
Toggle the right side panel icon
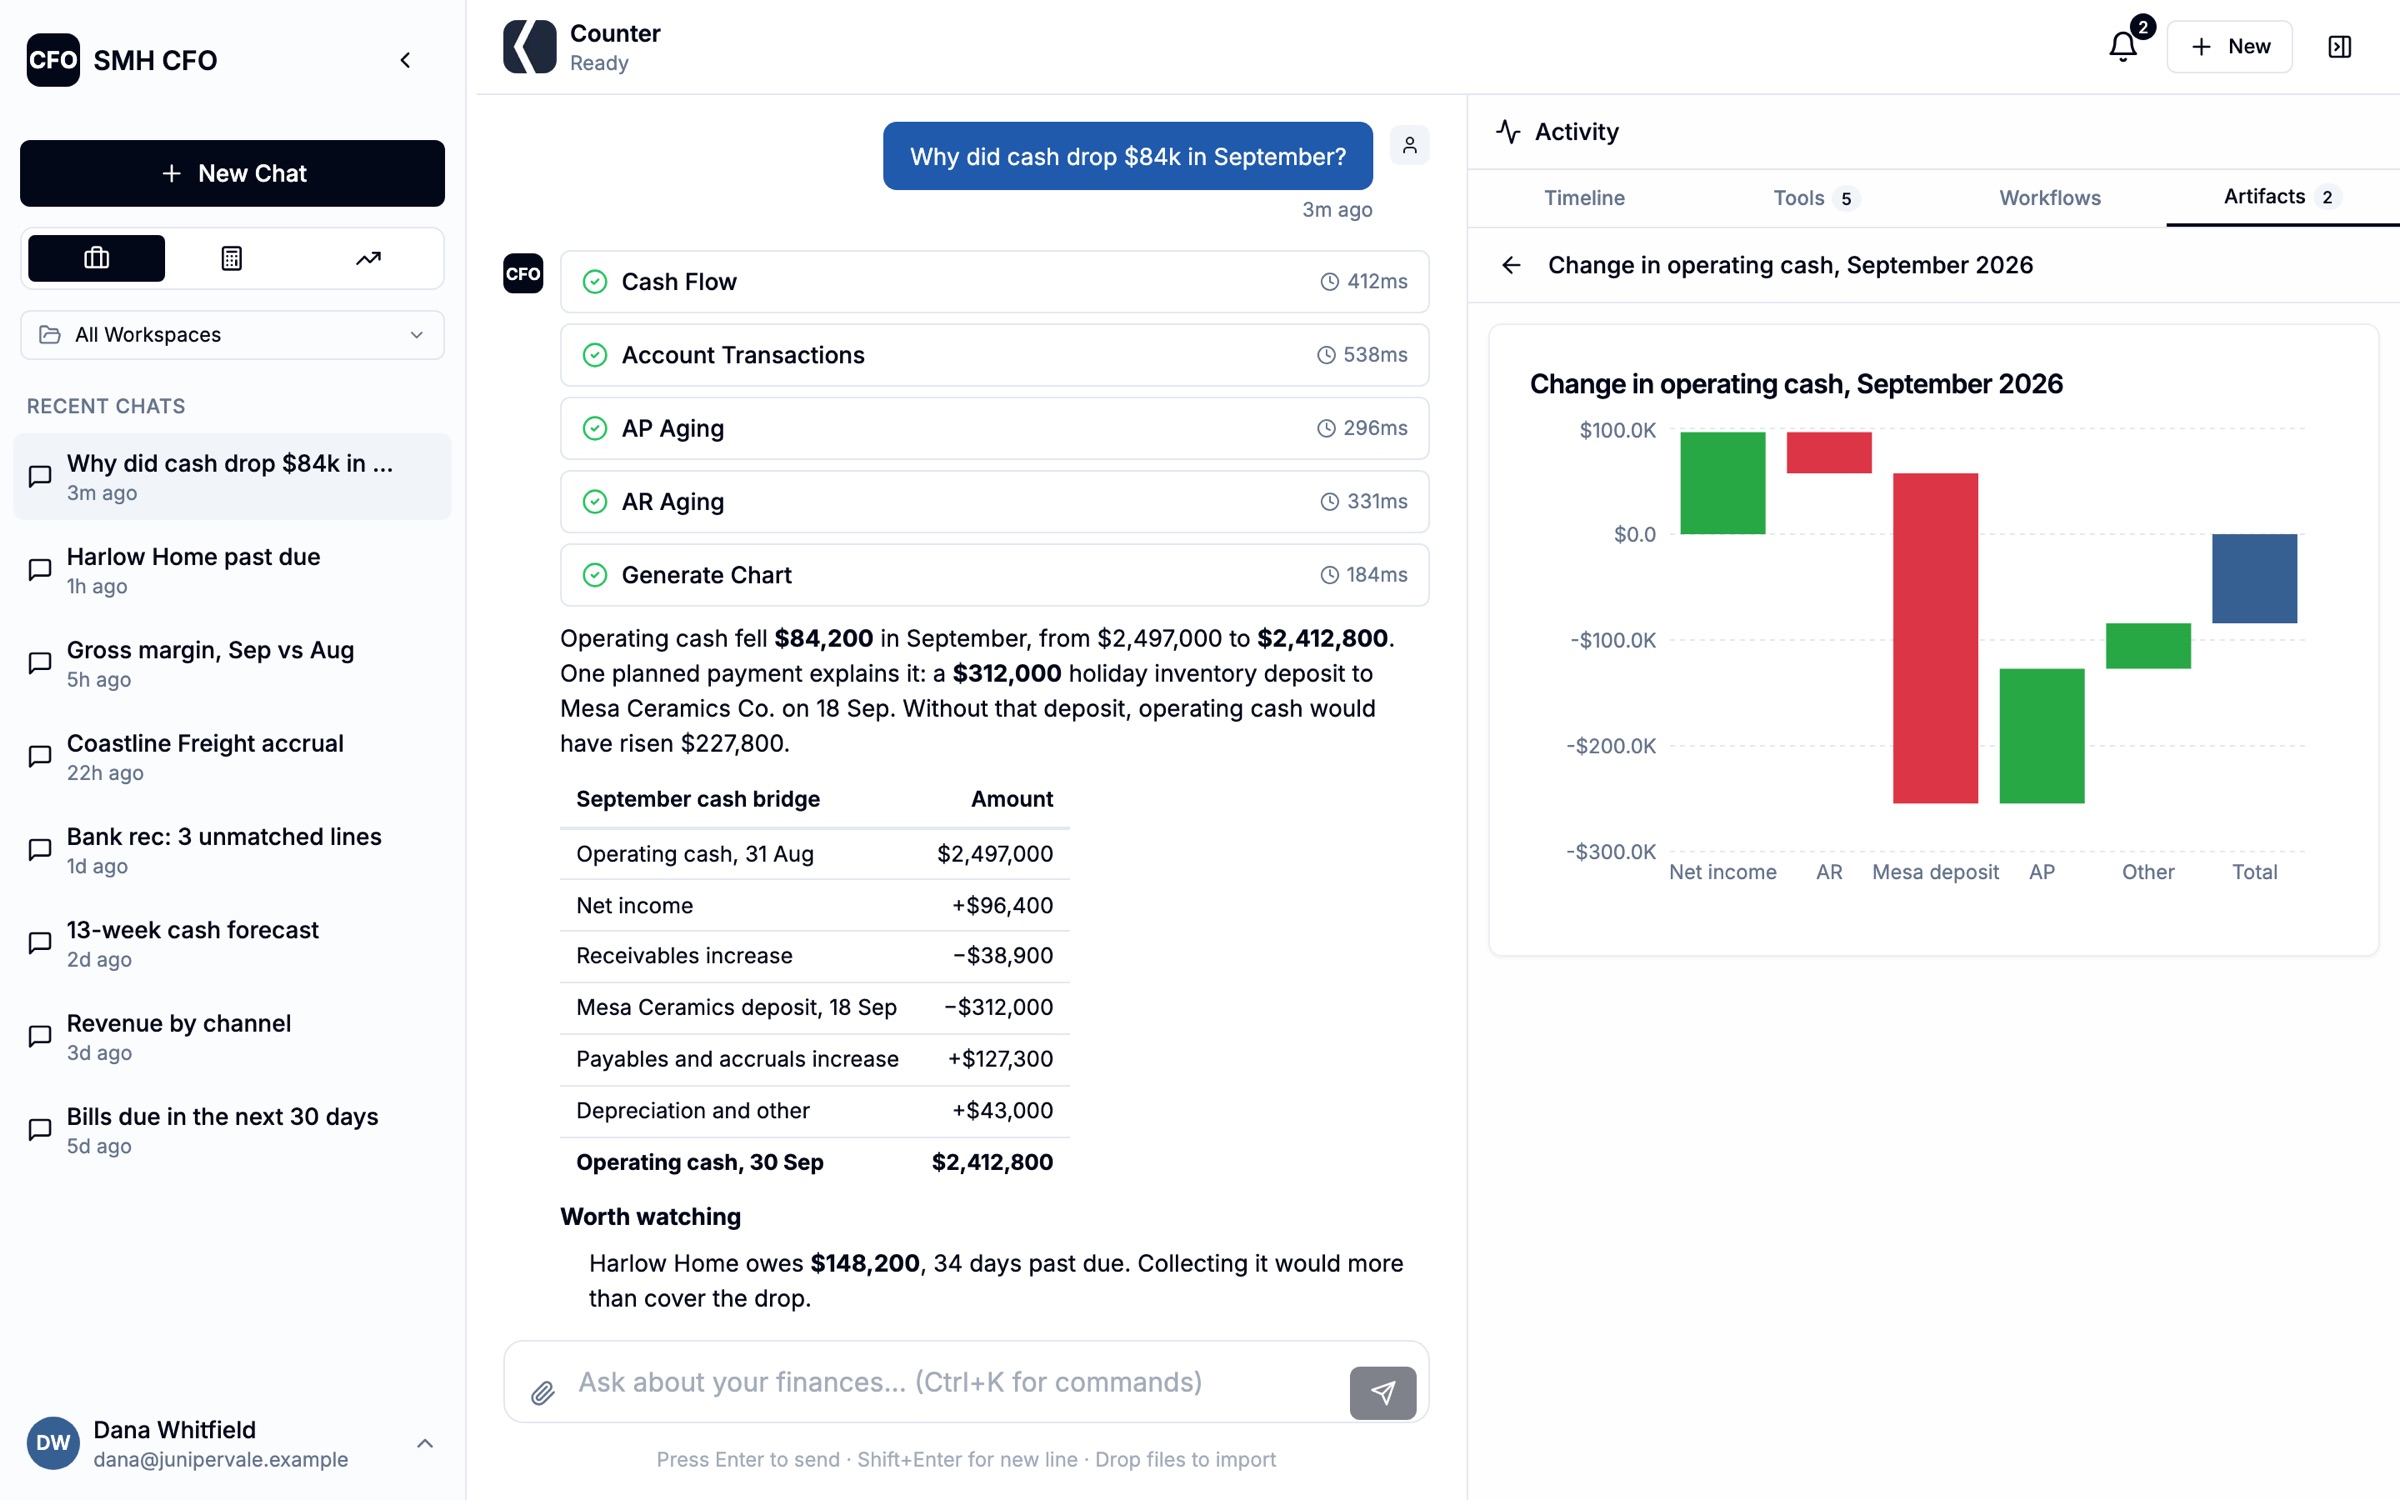coord(2339,46)
